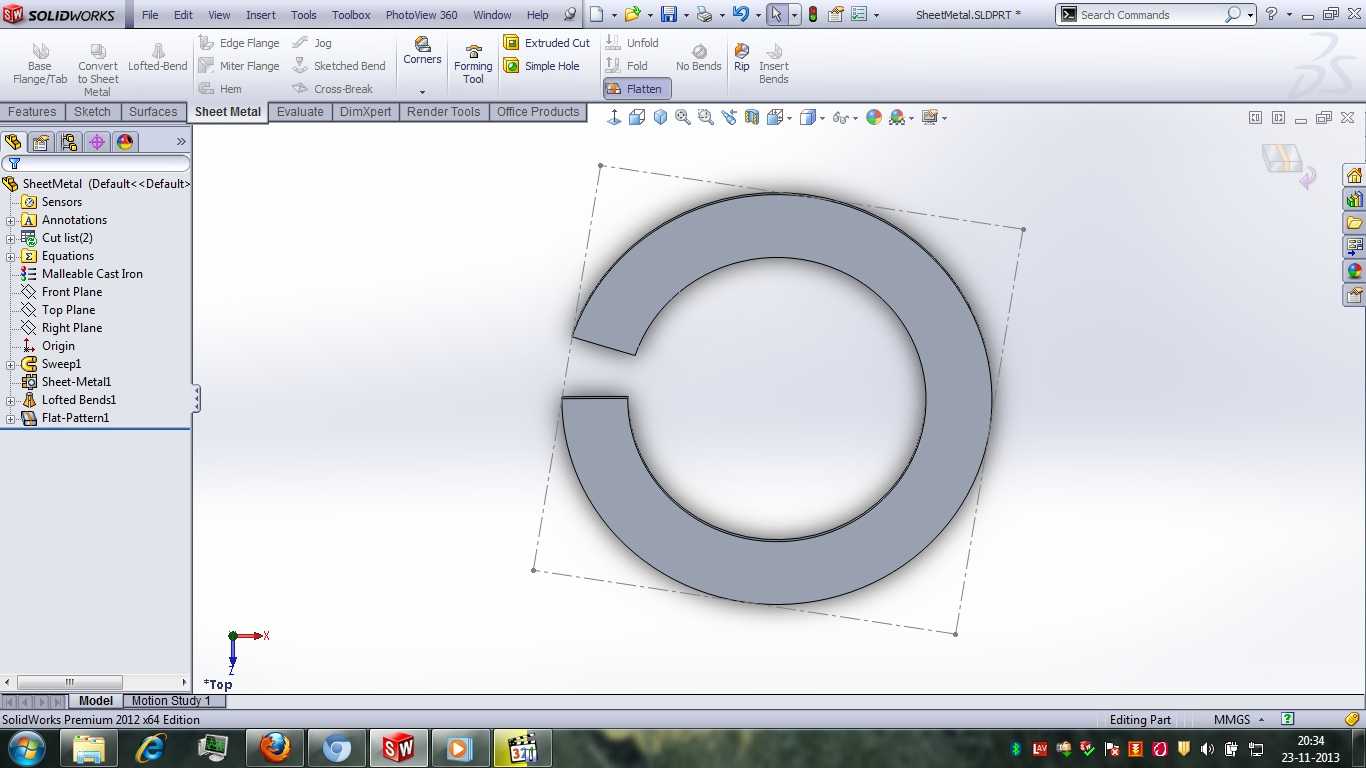Screen dimensions: 1366x768
Task: Switch to the Evaluate tab
Action: click(300, 112)
